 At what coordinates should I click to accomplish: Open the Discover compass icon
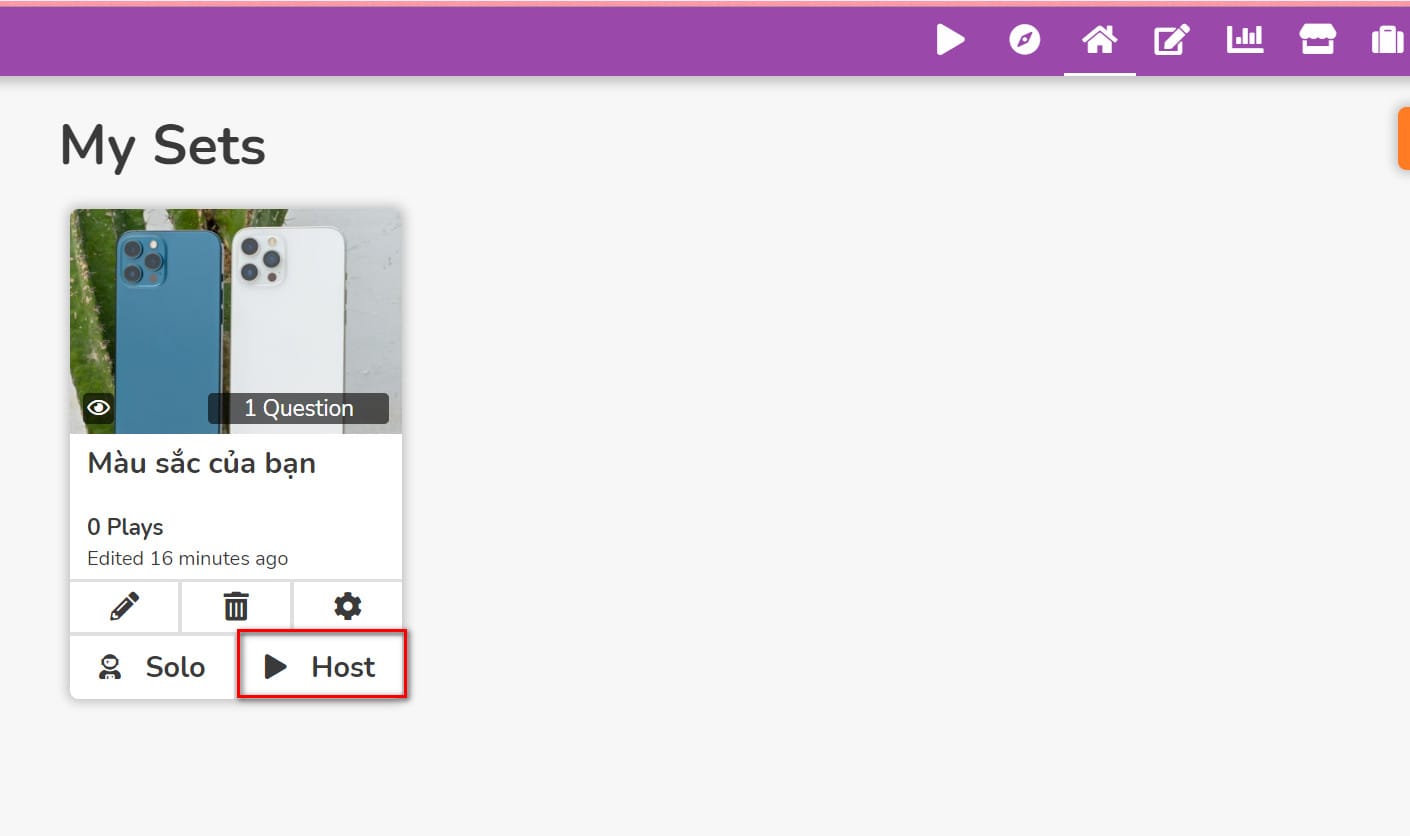pos(1025,40)
